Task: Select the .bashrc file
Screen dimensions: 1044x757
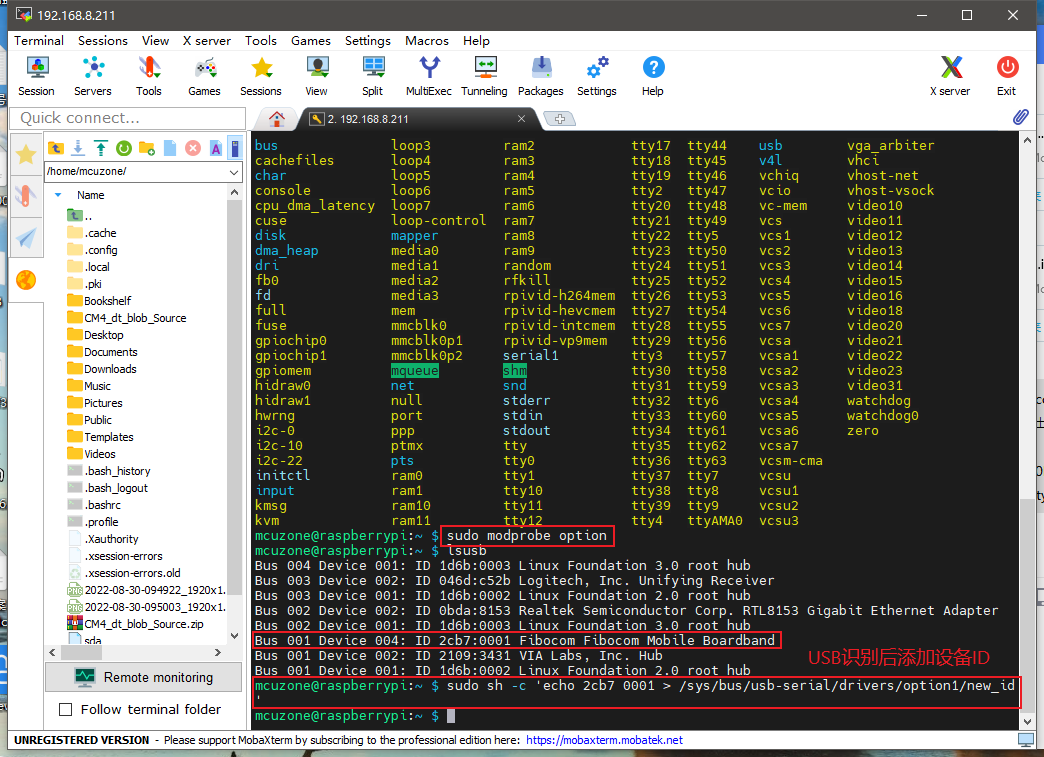Action: (x=94, y=505)
